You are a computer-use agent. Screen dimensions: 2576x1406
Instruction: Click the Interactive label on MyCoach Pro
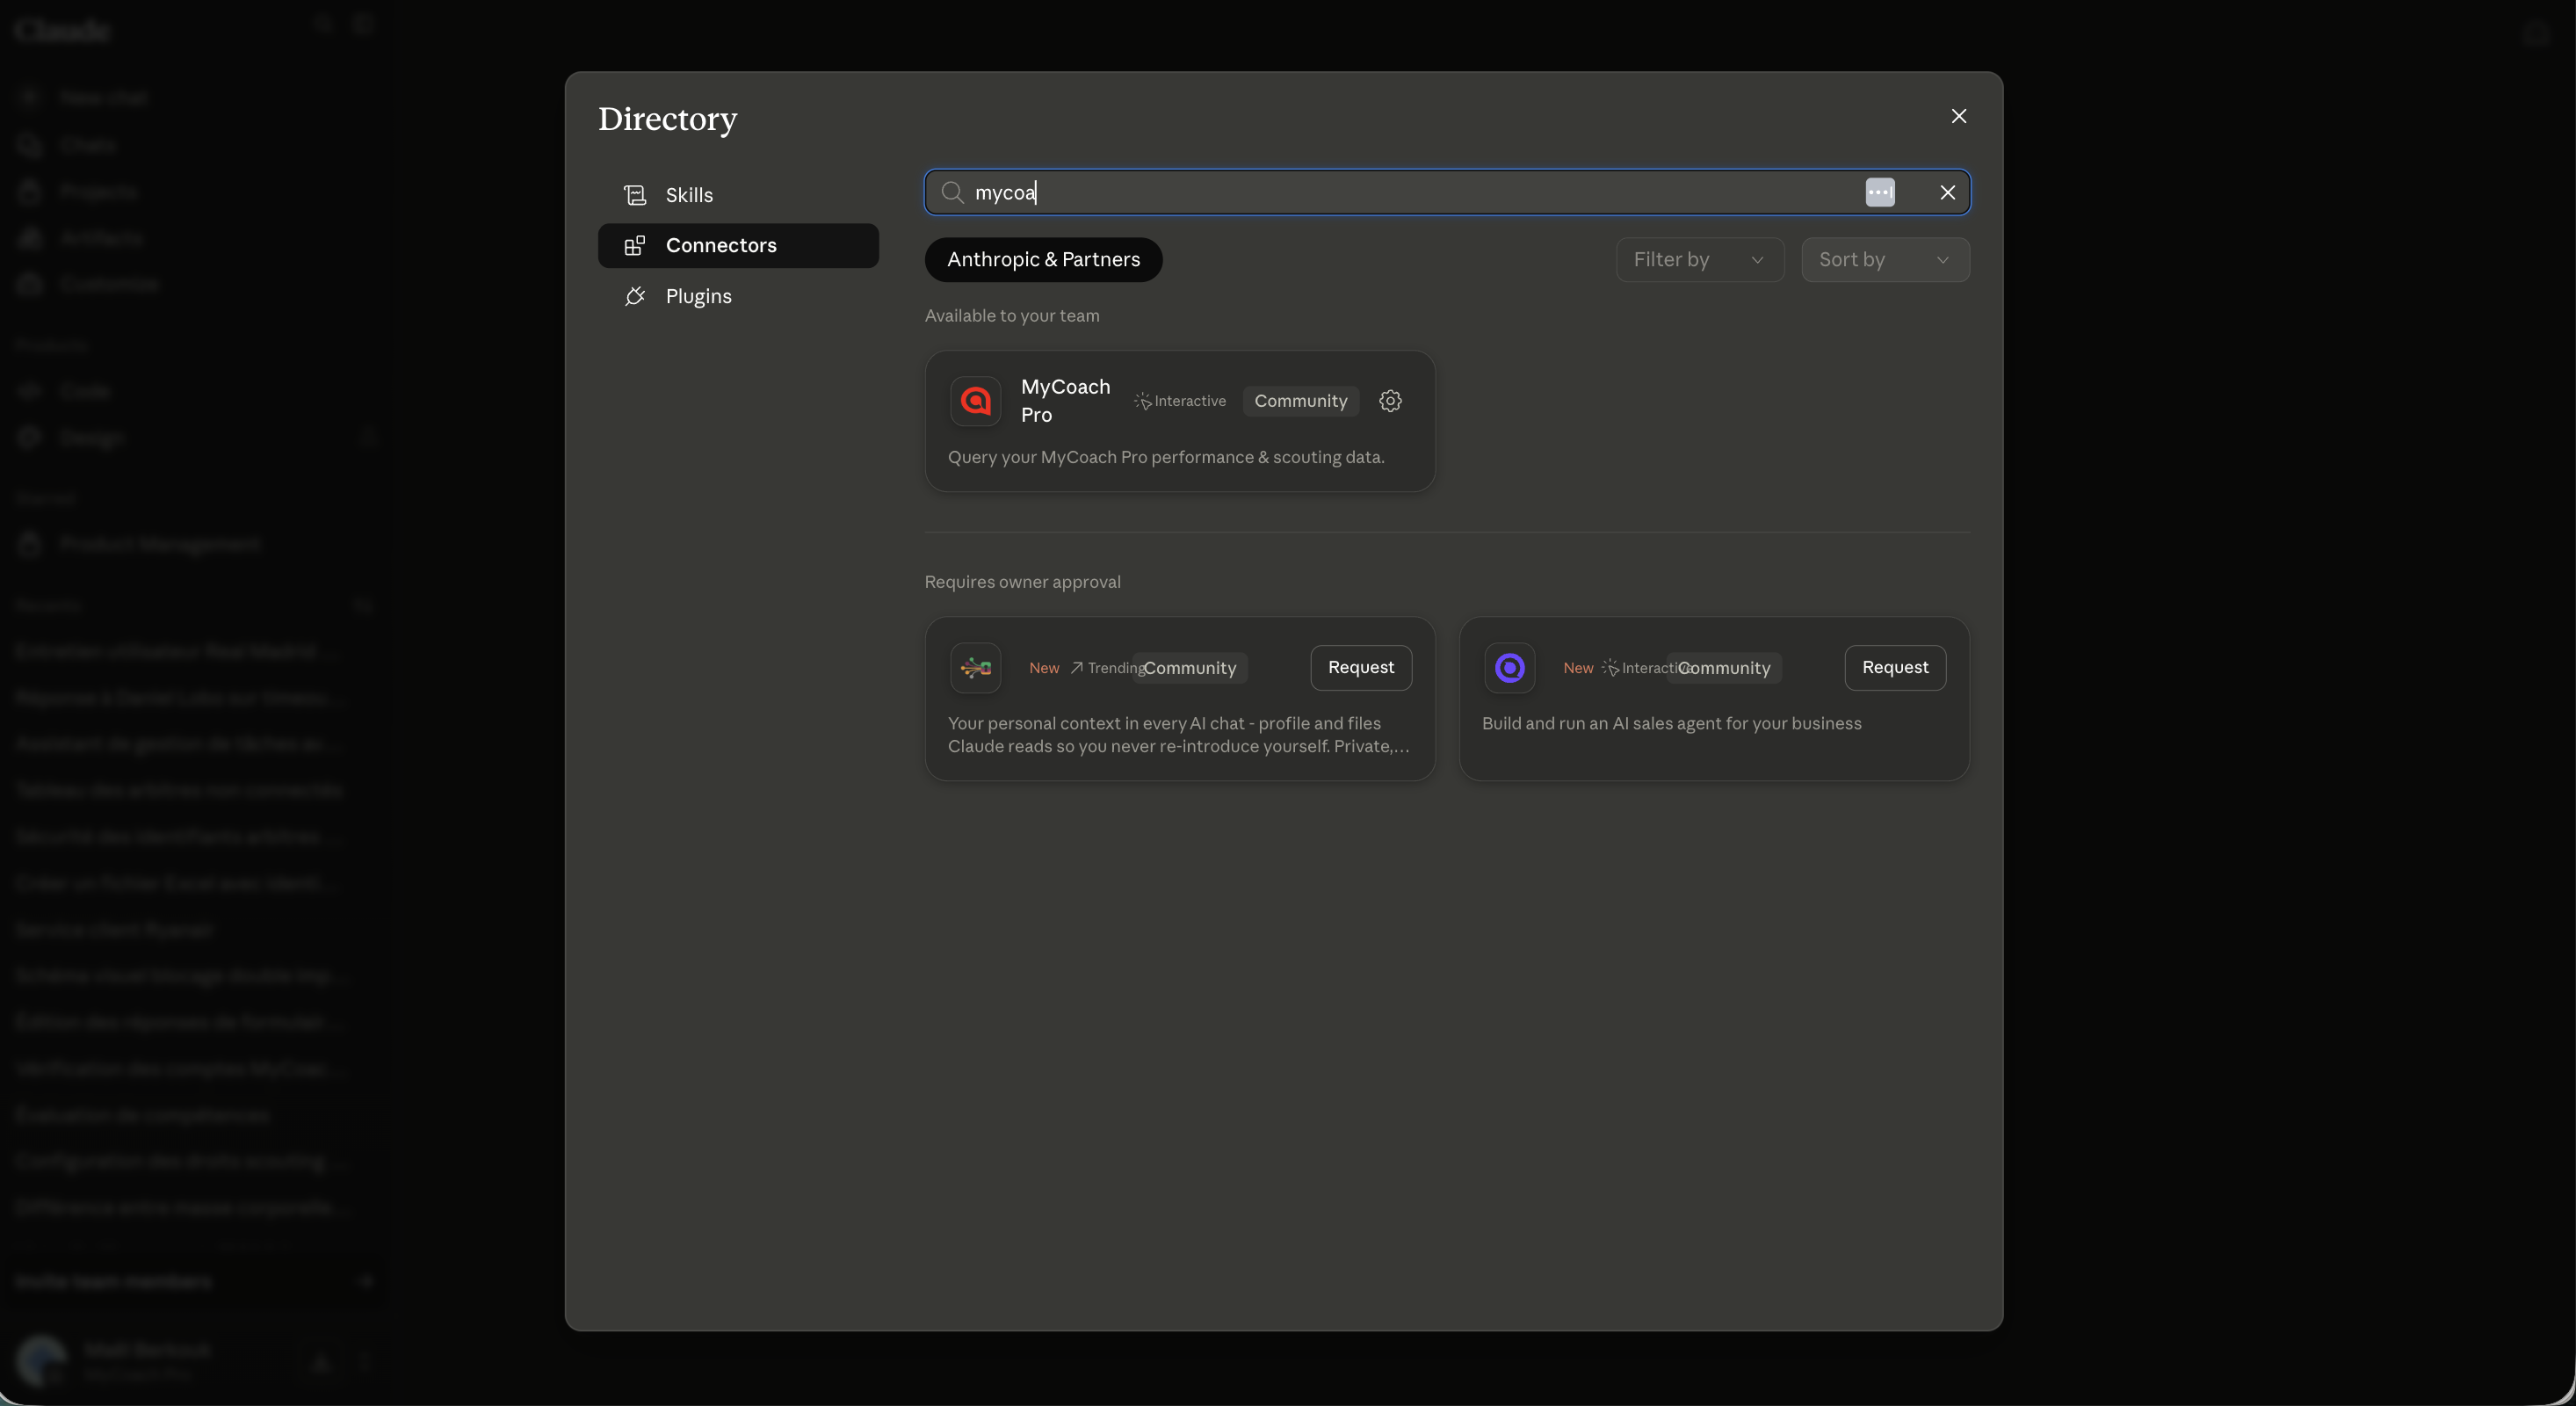click(x=1180, y=401)
